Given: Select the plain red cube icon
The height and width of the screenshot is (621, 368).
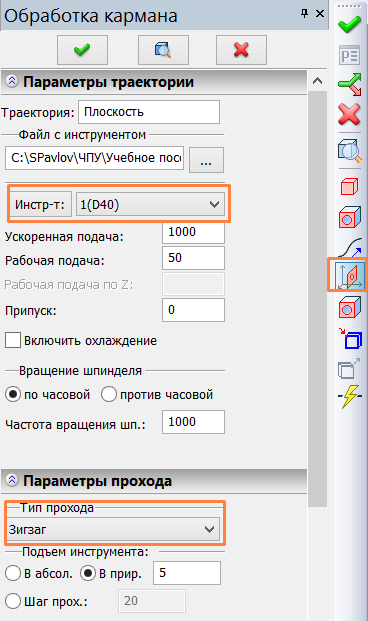Looking at the screenshot, I should click(x=349, y=186).
